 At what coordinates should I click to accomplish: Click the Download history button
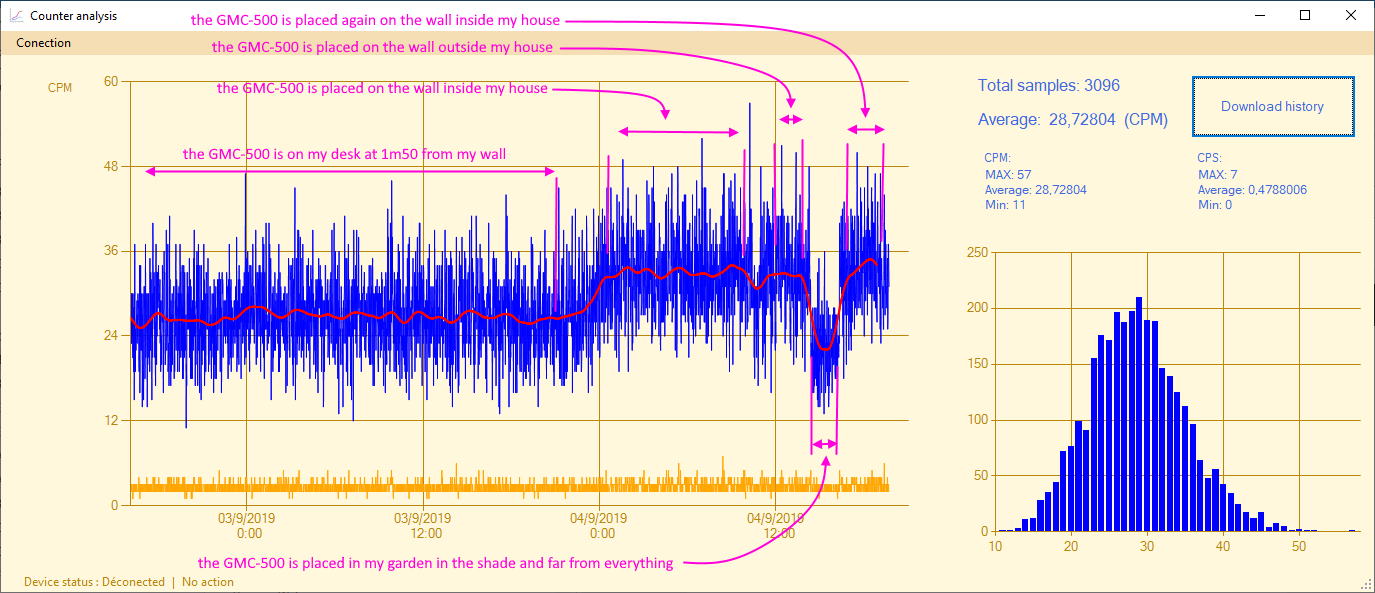click(x=1272, y=106)
